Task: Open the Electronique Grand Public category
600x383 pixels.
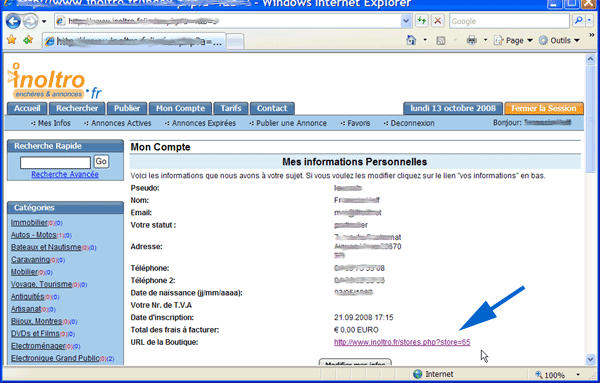Action: (55, 358)
